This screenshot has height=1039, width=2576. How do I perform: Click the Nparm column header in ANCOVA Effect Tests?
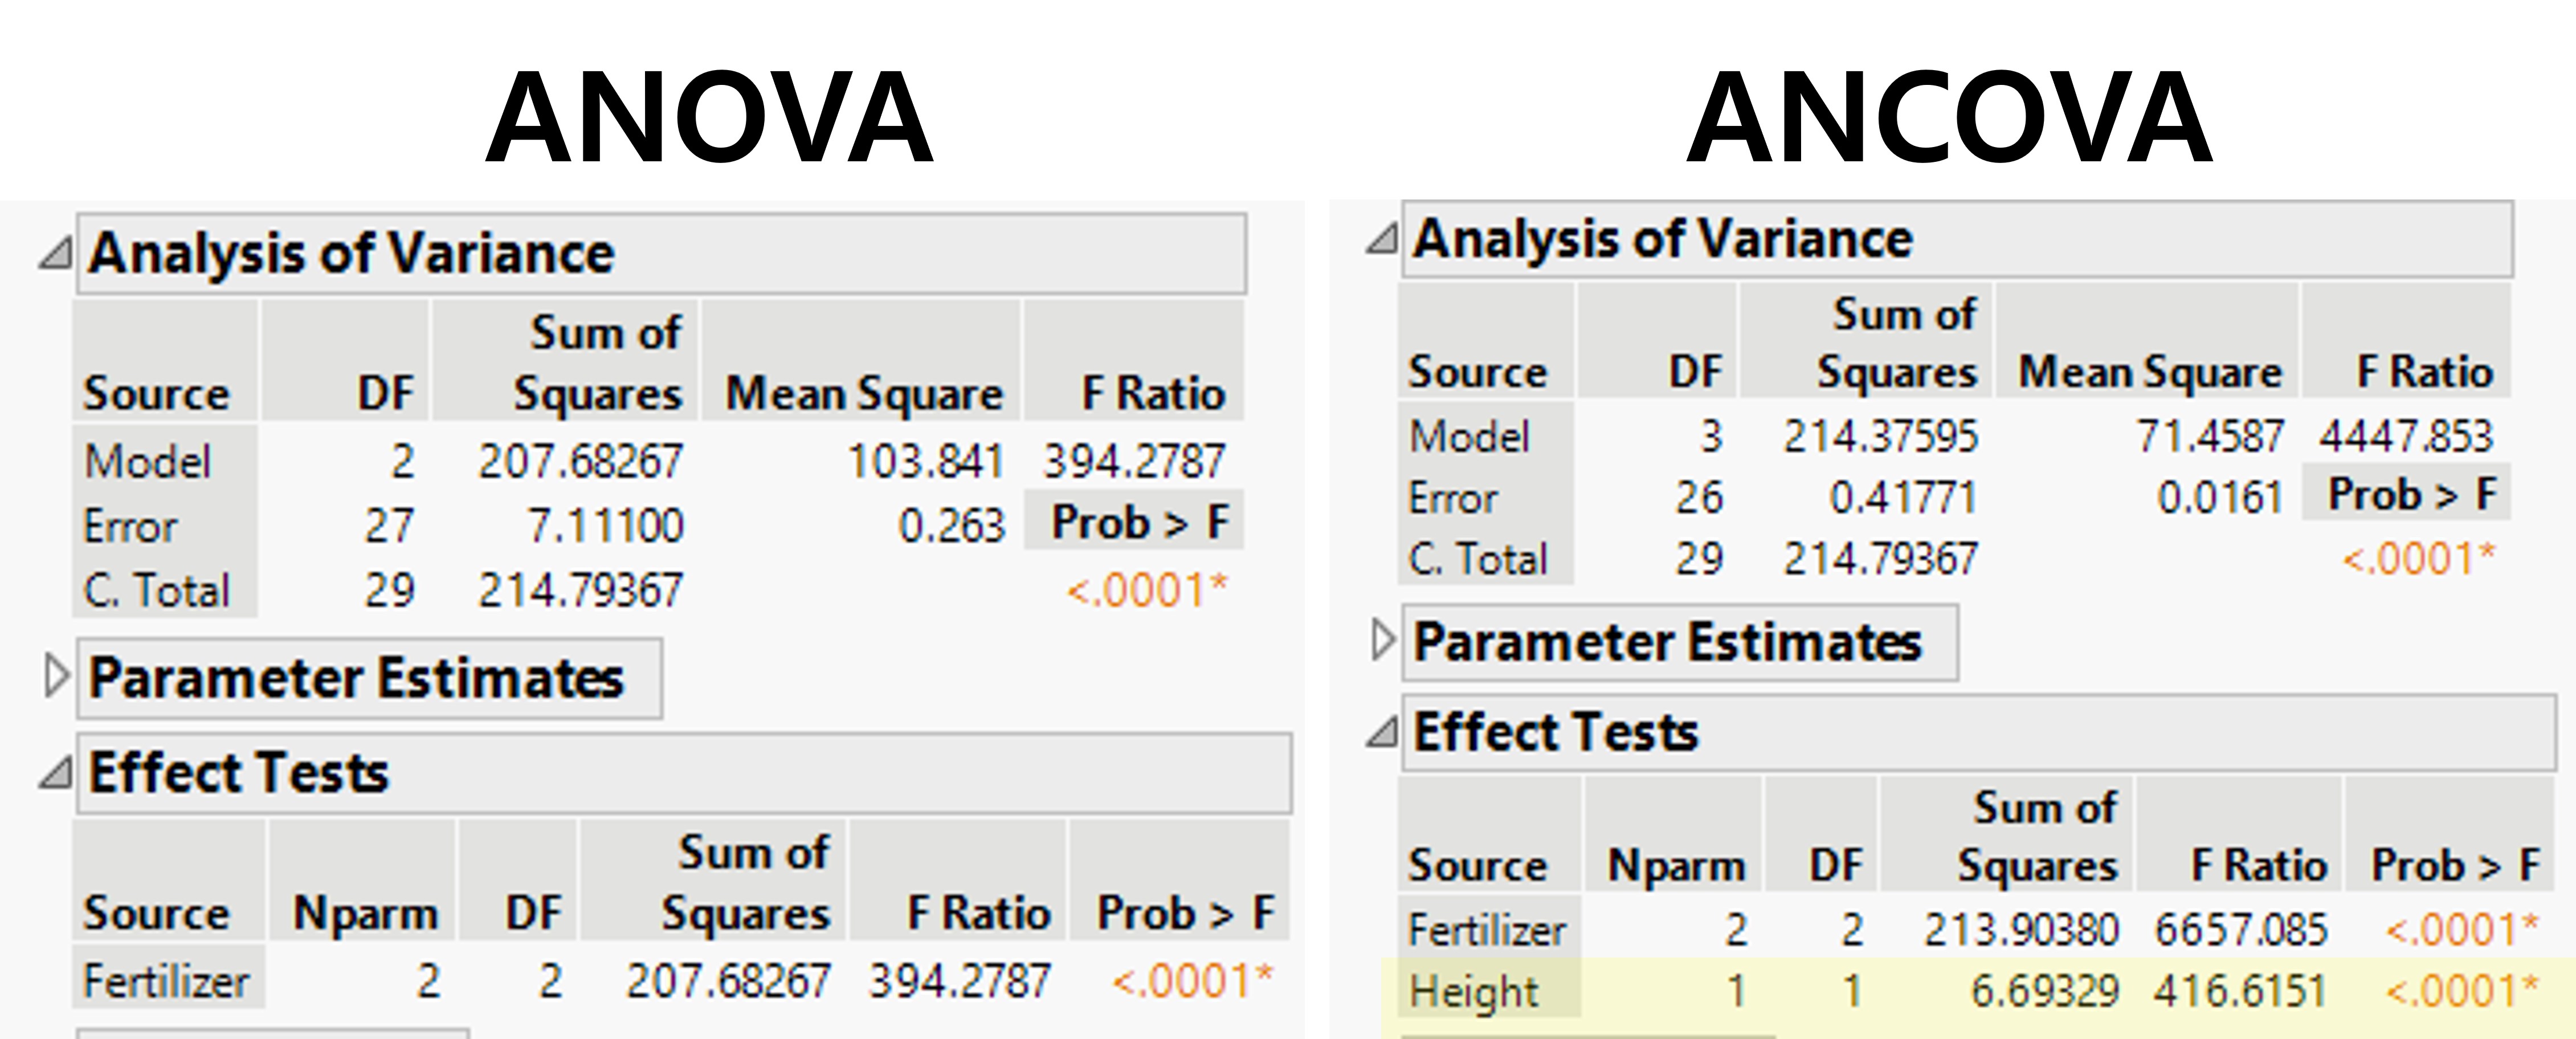pos(1676,865)
